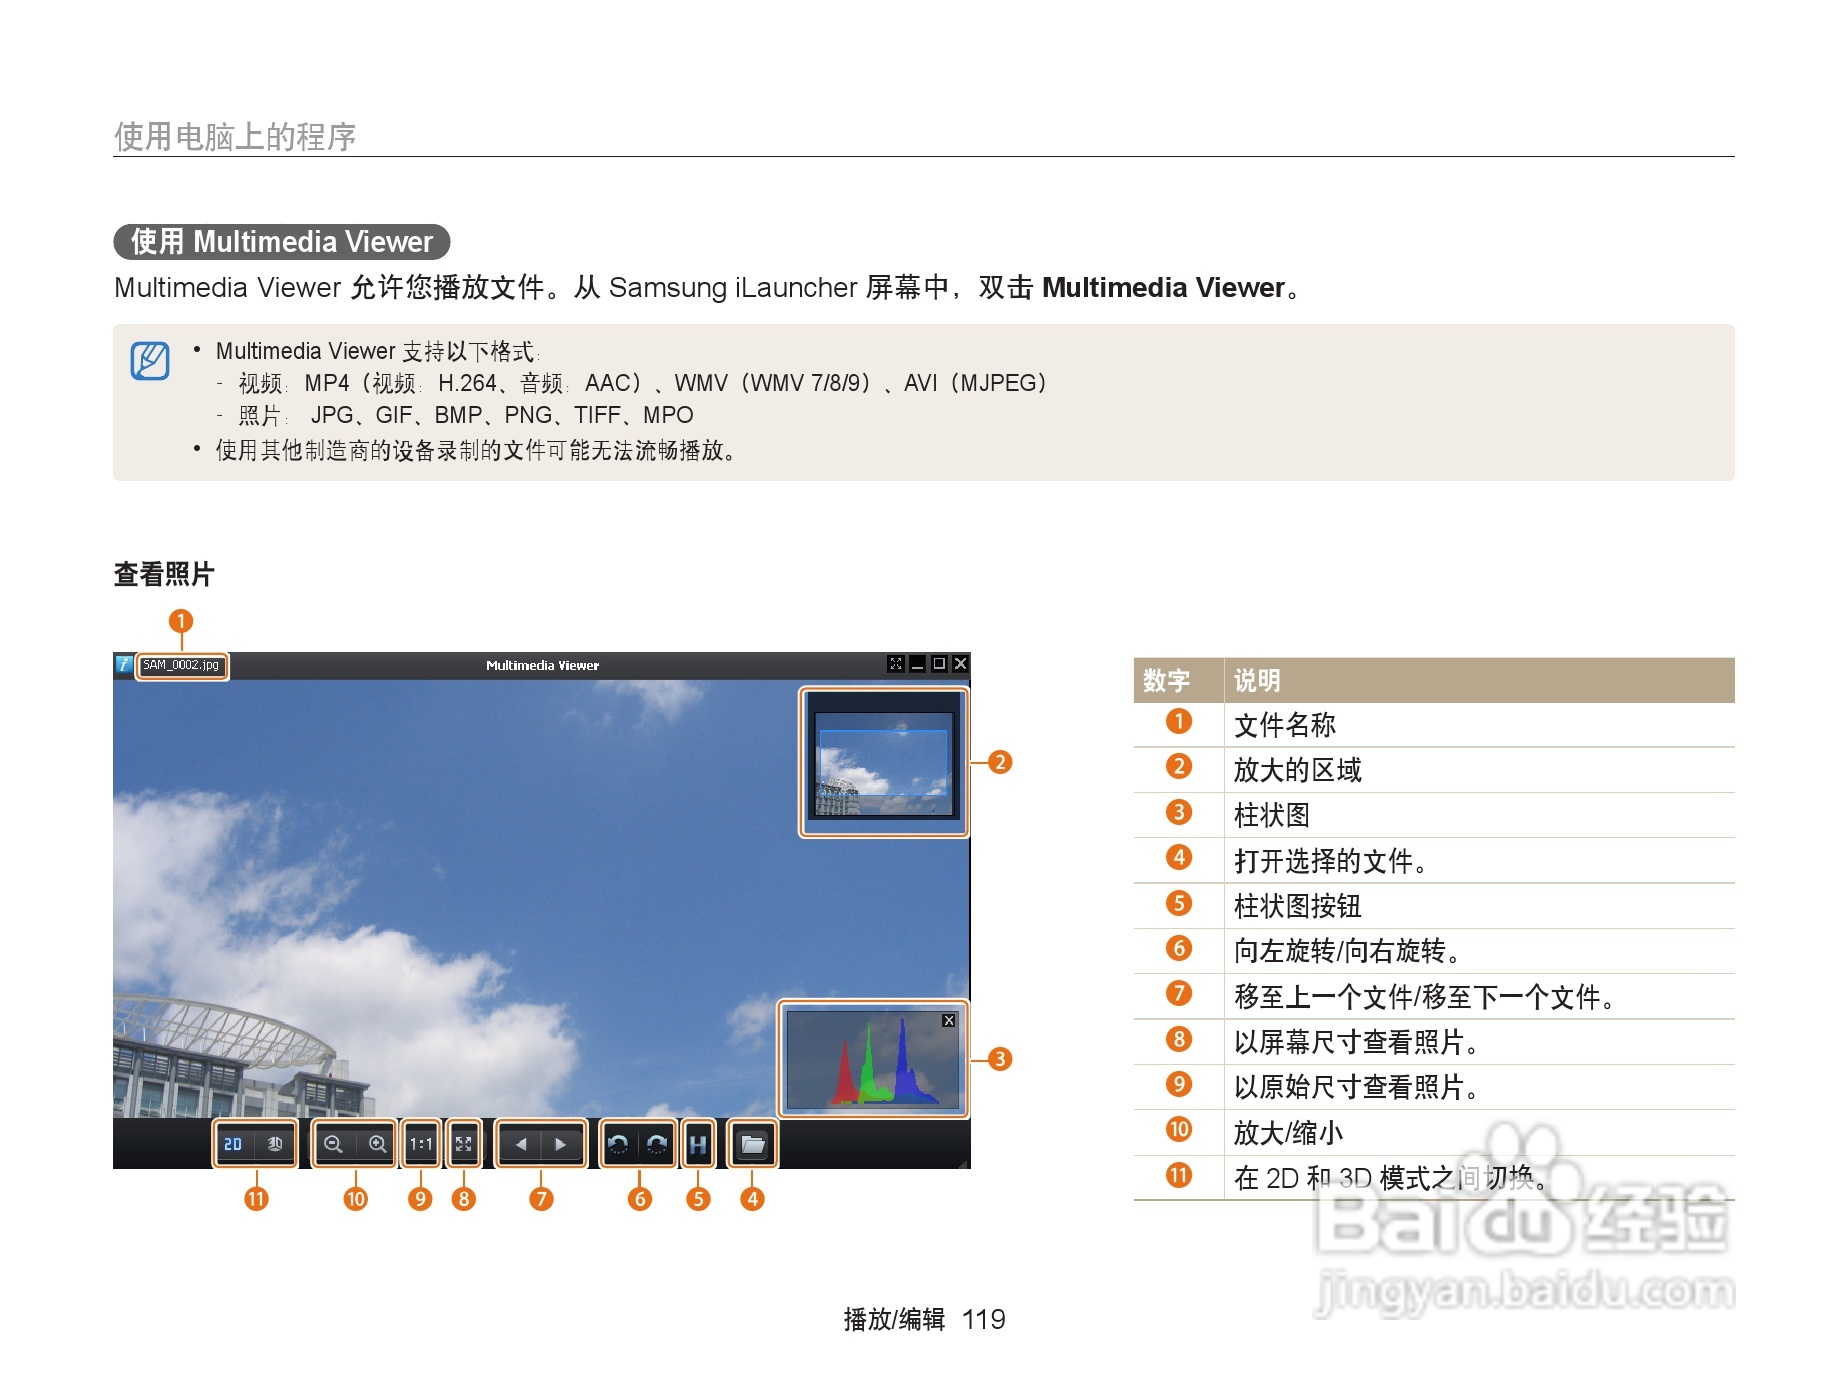Image resolution: width=1848 pixels, height=1395 pixels.
Task: Click the 使用电脑上的程序 page header
Action: point(235,137)
